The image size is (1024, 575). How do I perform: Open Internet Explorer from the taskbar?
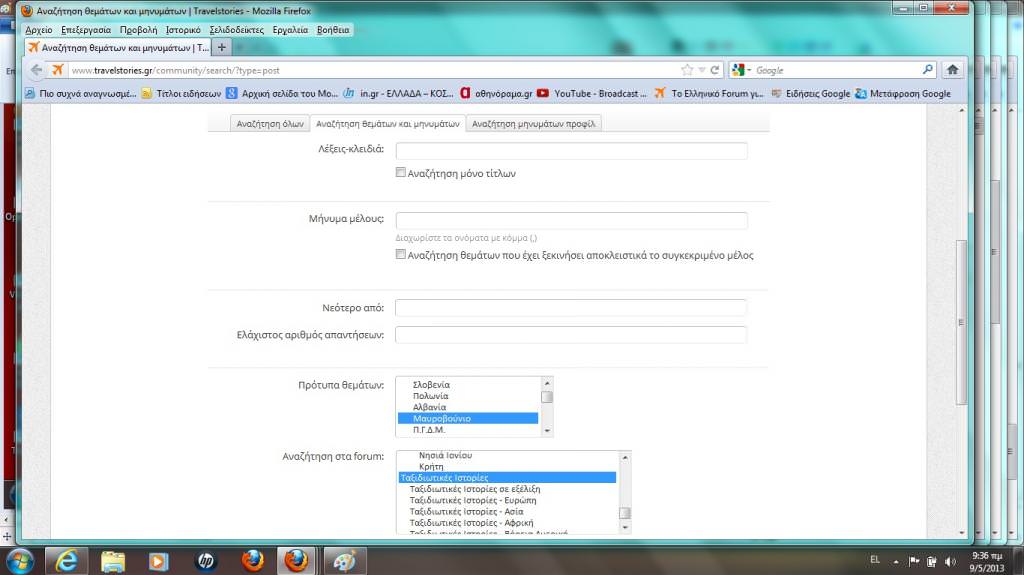(x=68, y=560)
